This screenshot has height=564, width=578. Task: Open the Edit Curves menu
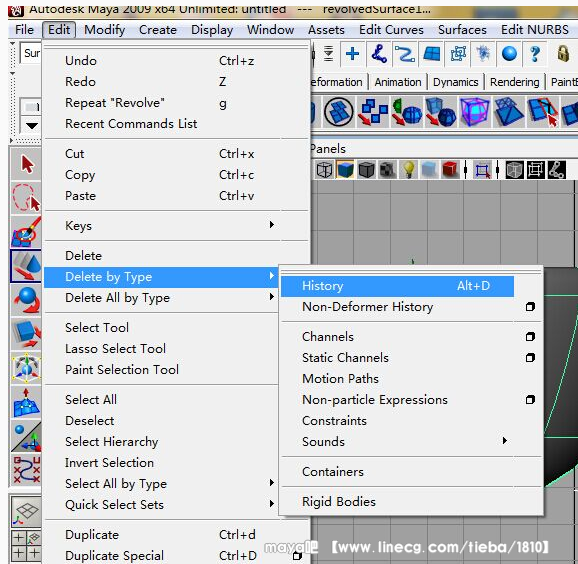tap(391, 29)
